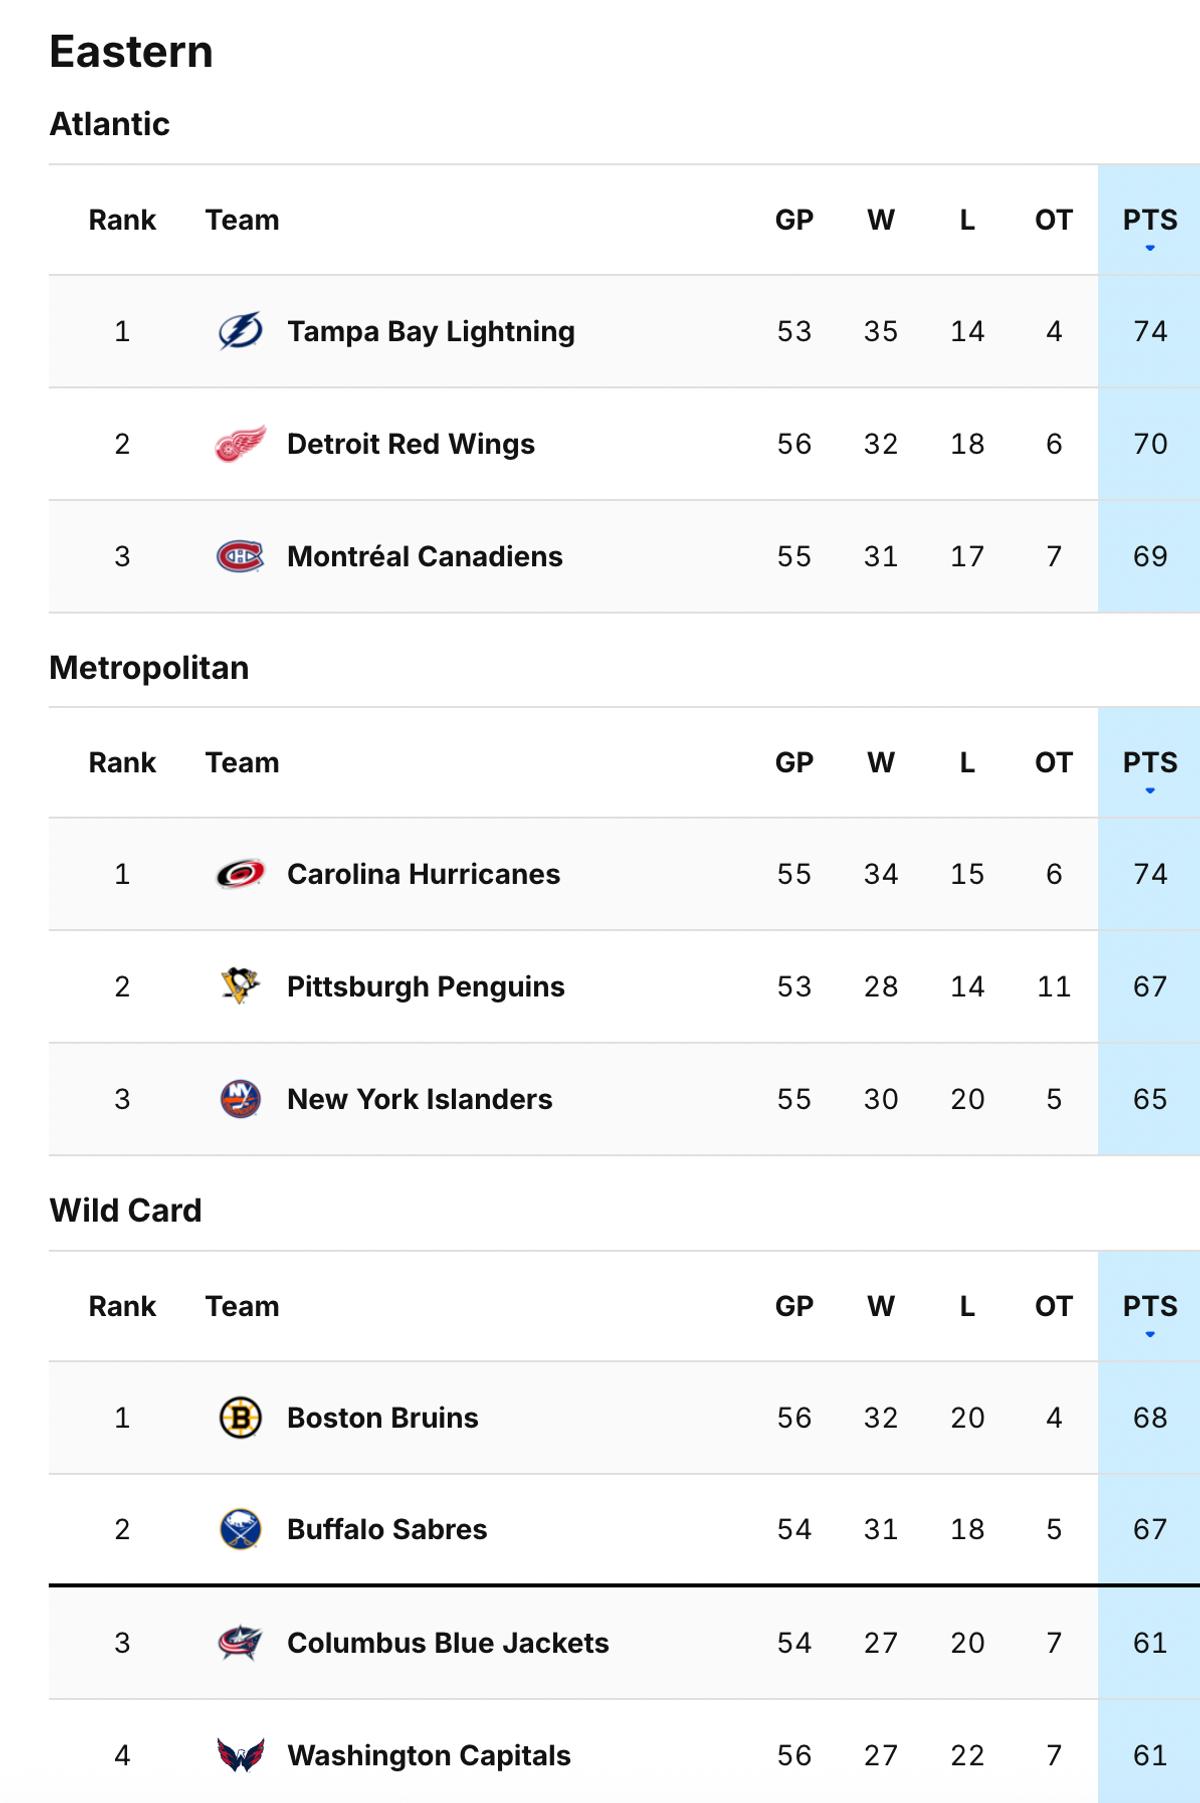Image resolution: width=1200 pixels, height=1803 pixels.
Task: Select the Montréal Canadiens logo
Action: click(240, 556)
